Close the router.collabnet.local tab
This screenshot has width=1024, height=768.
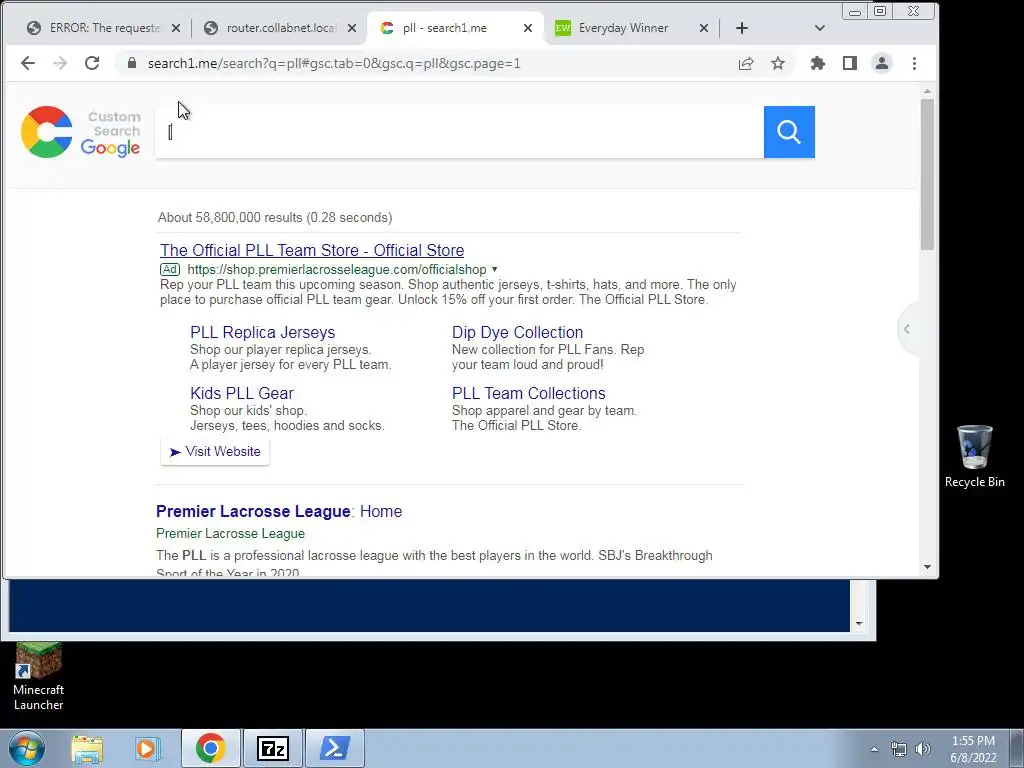[x=352, y=28]
